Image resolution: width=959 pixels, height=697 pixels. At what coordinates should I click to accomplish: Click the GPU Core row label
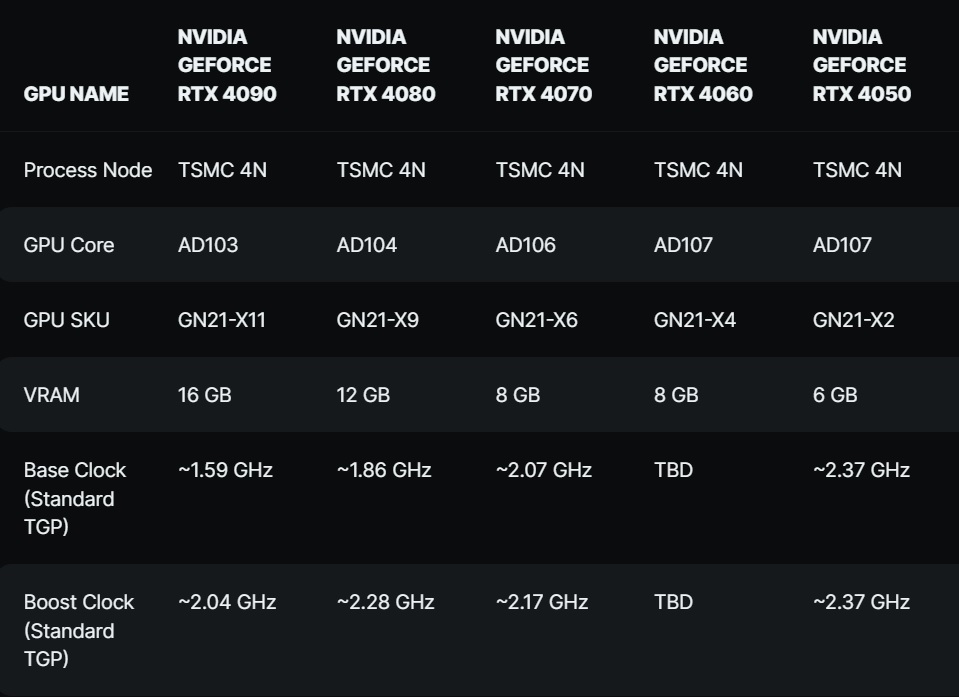[68, 245]
